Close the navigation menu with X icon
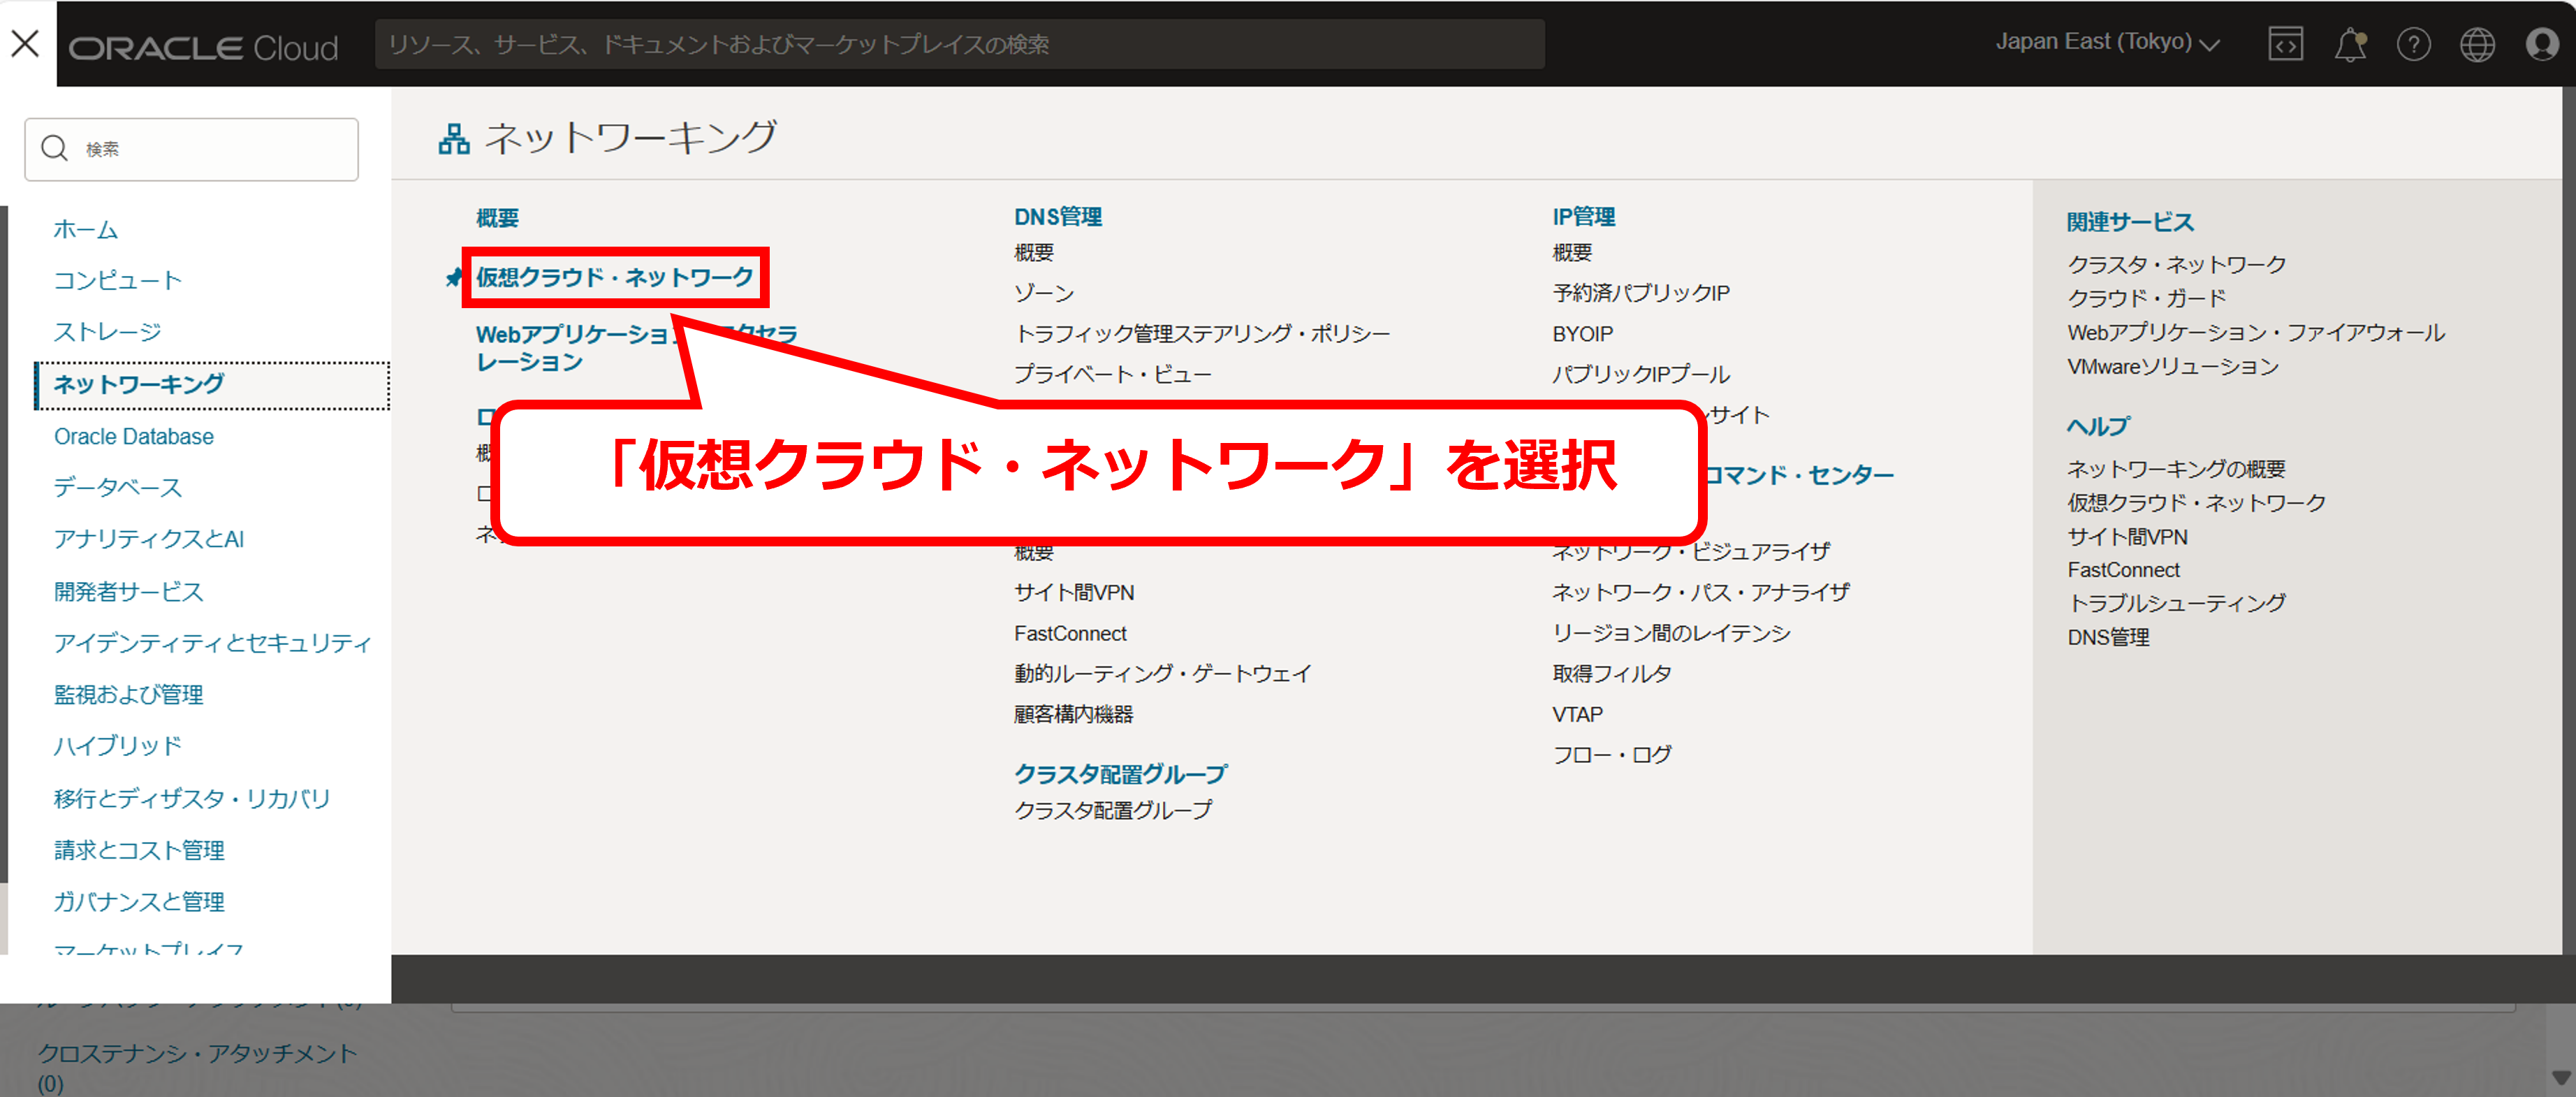2576x1097 pixels. pyautogui.click(x=25, y=43)
